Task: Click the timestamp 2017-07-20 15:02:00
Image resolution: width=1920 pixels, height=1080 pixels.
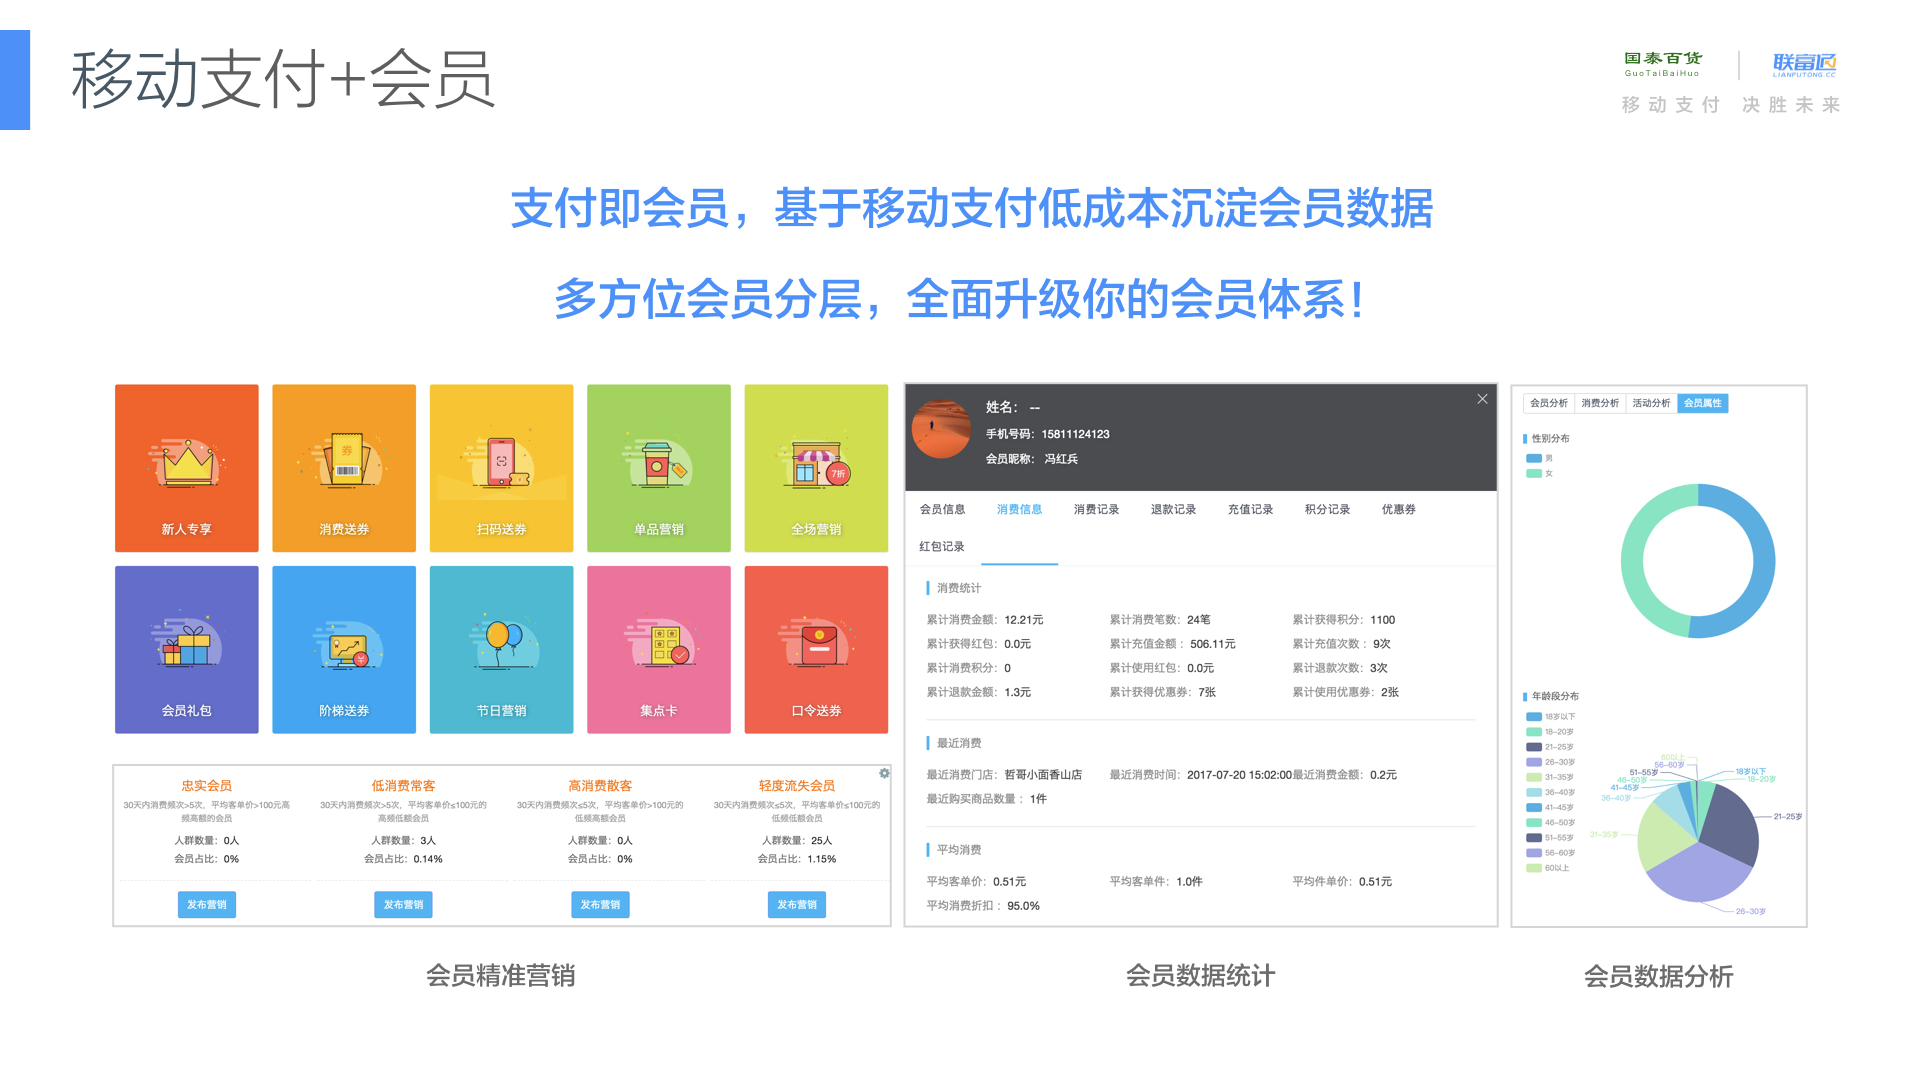Action: point(1239,775)
